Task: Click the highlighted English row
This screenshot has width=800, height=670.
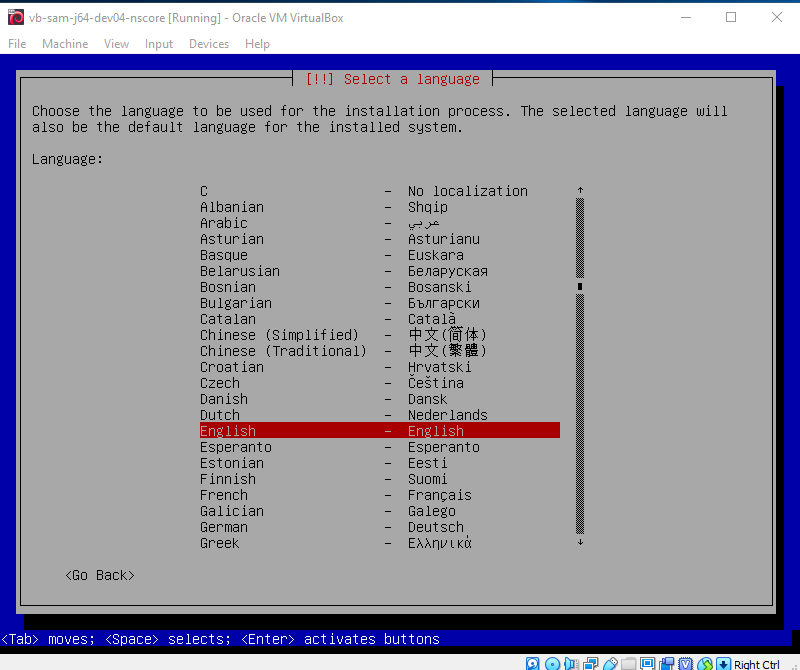Action: [x=380, y=431]
